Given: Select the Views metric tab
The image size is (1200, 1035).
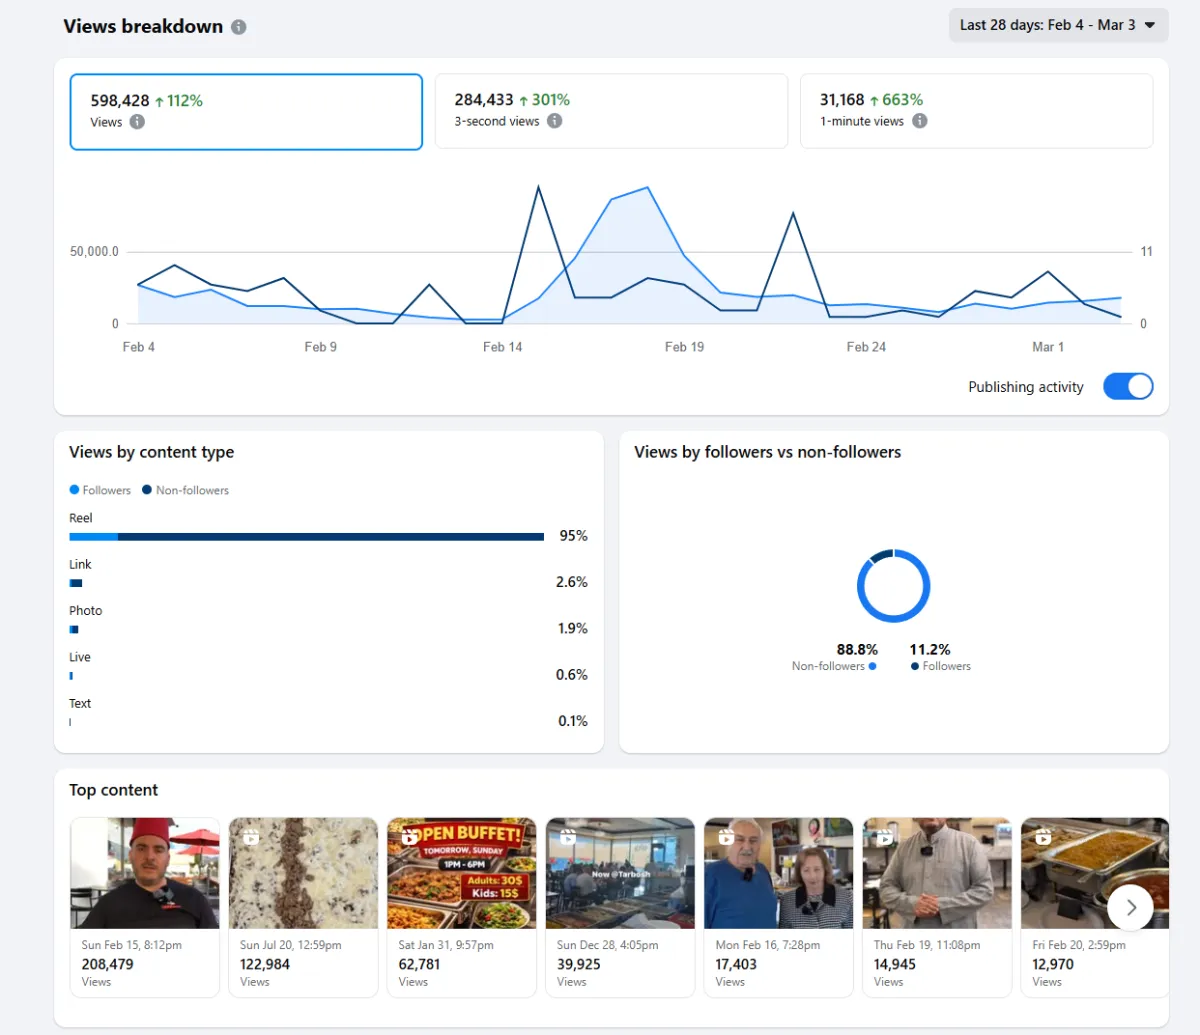Looking at the screenshot, I should (246, 111).
